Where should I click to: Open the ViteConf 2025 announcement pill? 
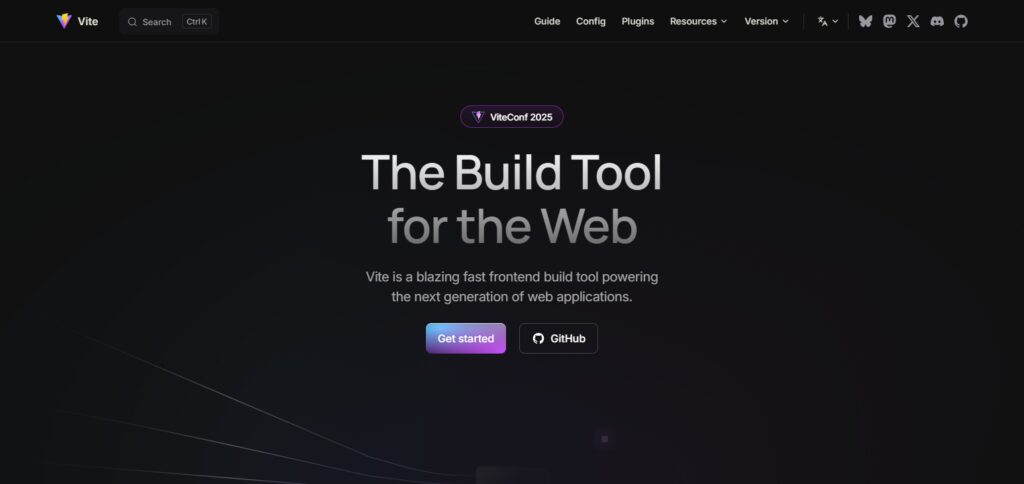(512, 117)
